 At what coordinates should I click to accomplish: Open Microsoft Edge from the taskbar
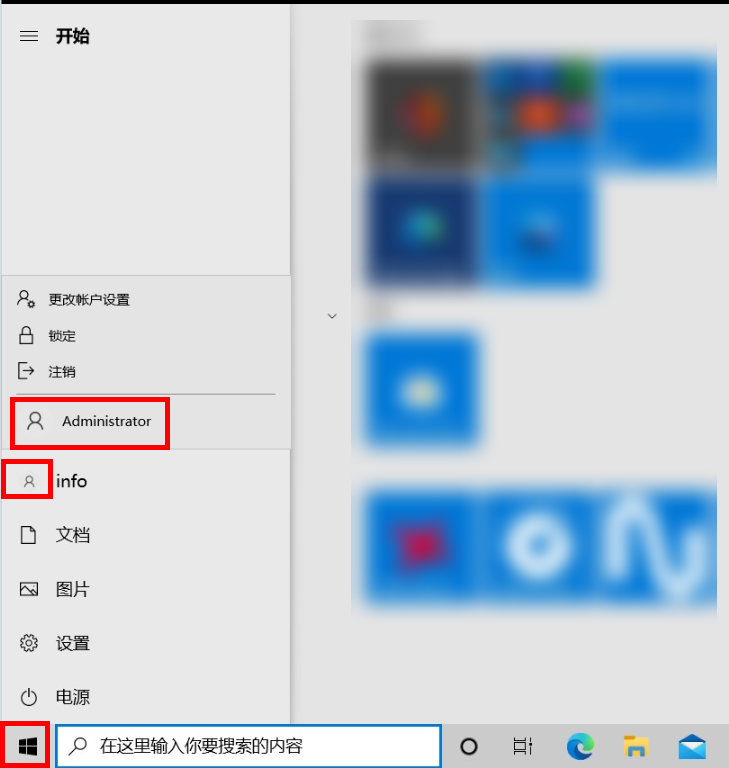pyautogui.click(x=580, y=746)
